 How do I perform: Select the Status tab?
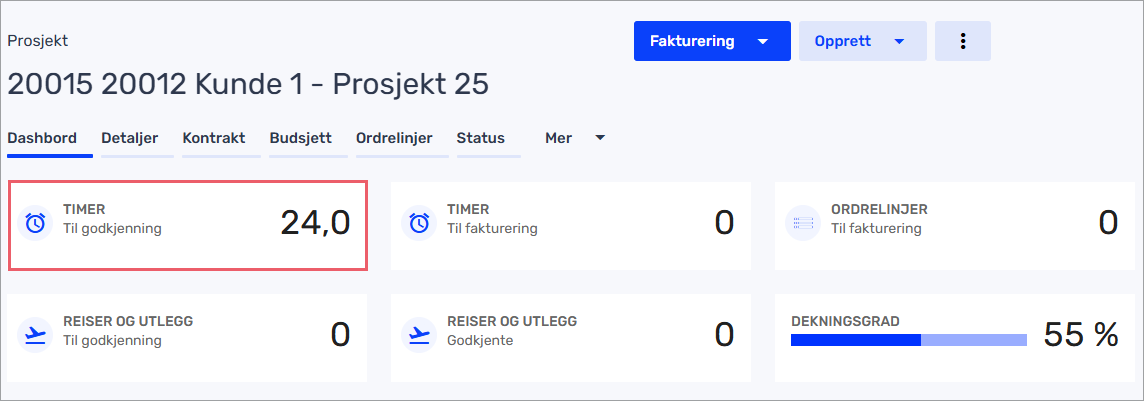481,138
